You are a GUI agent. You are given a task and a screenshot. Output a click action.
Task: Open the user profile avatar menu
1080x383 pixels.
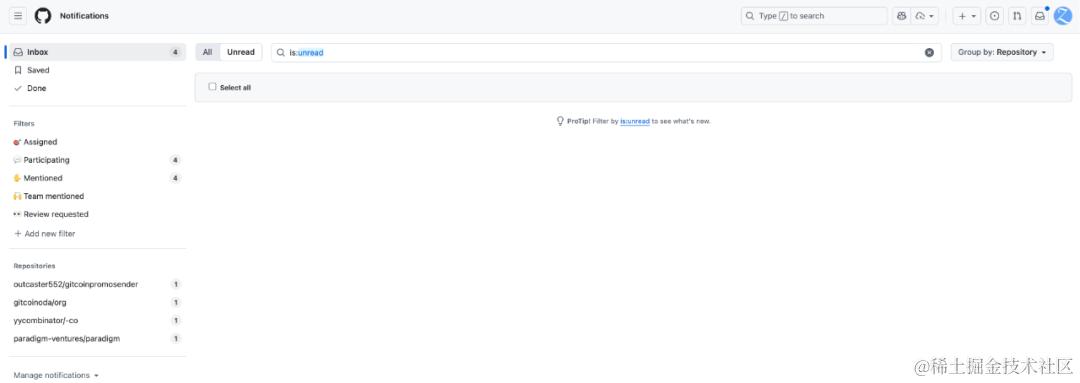pyautogui.click(x=1063, y=16)
